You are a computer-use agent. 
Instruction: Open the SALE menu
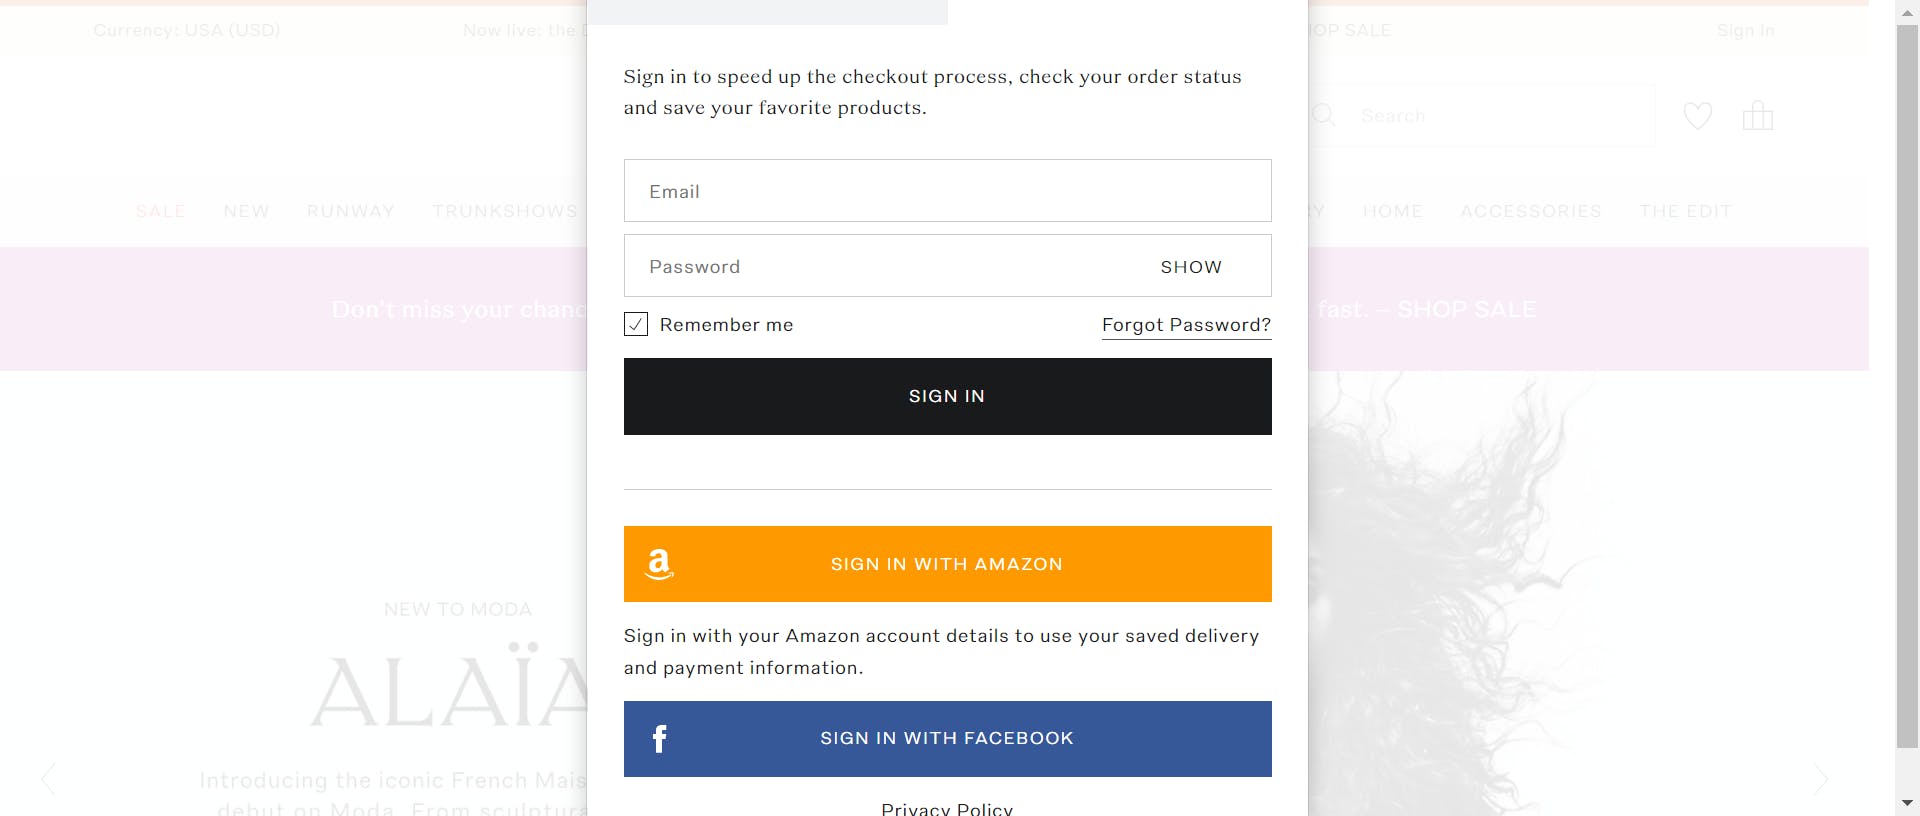(161, 211)
